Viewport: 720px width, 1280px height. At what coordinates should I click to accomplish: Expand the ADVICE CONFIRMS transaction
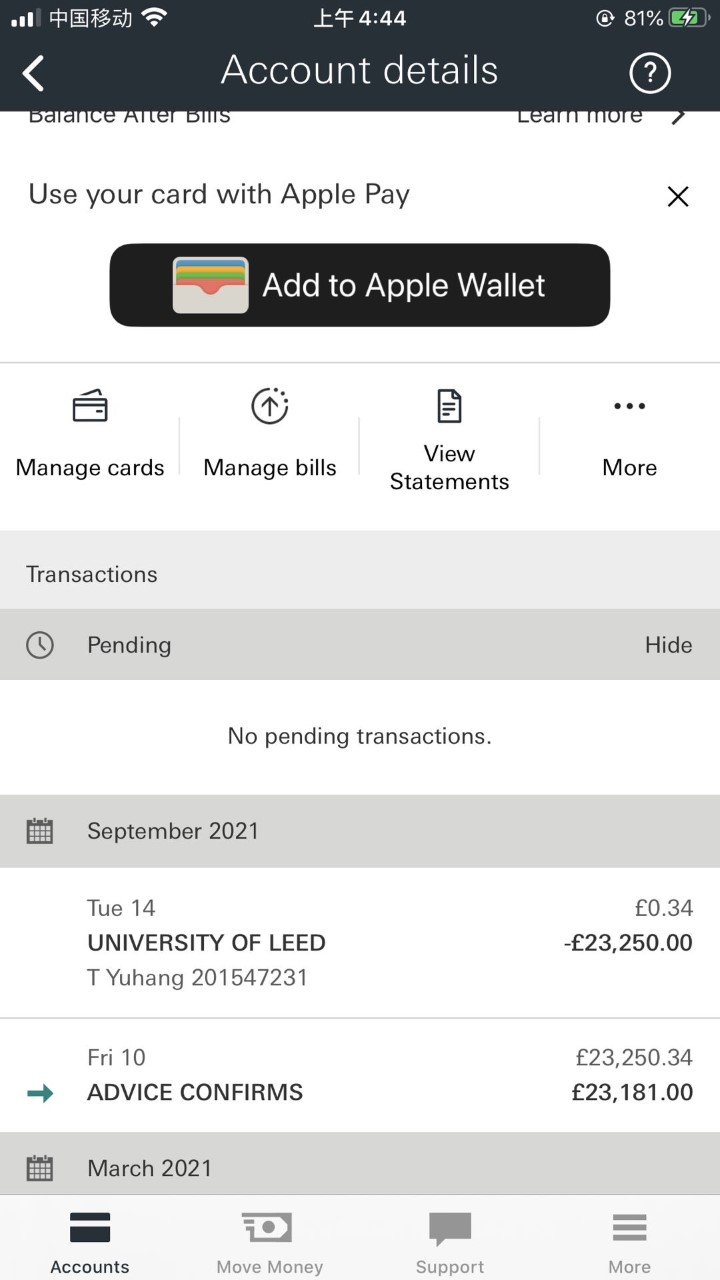[x=360, y=1076]
